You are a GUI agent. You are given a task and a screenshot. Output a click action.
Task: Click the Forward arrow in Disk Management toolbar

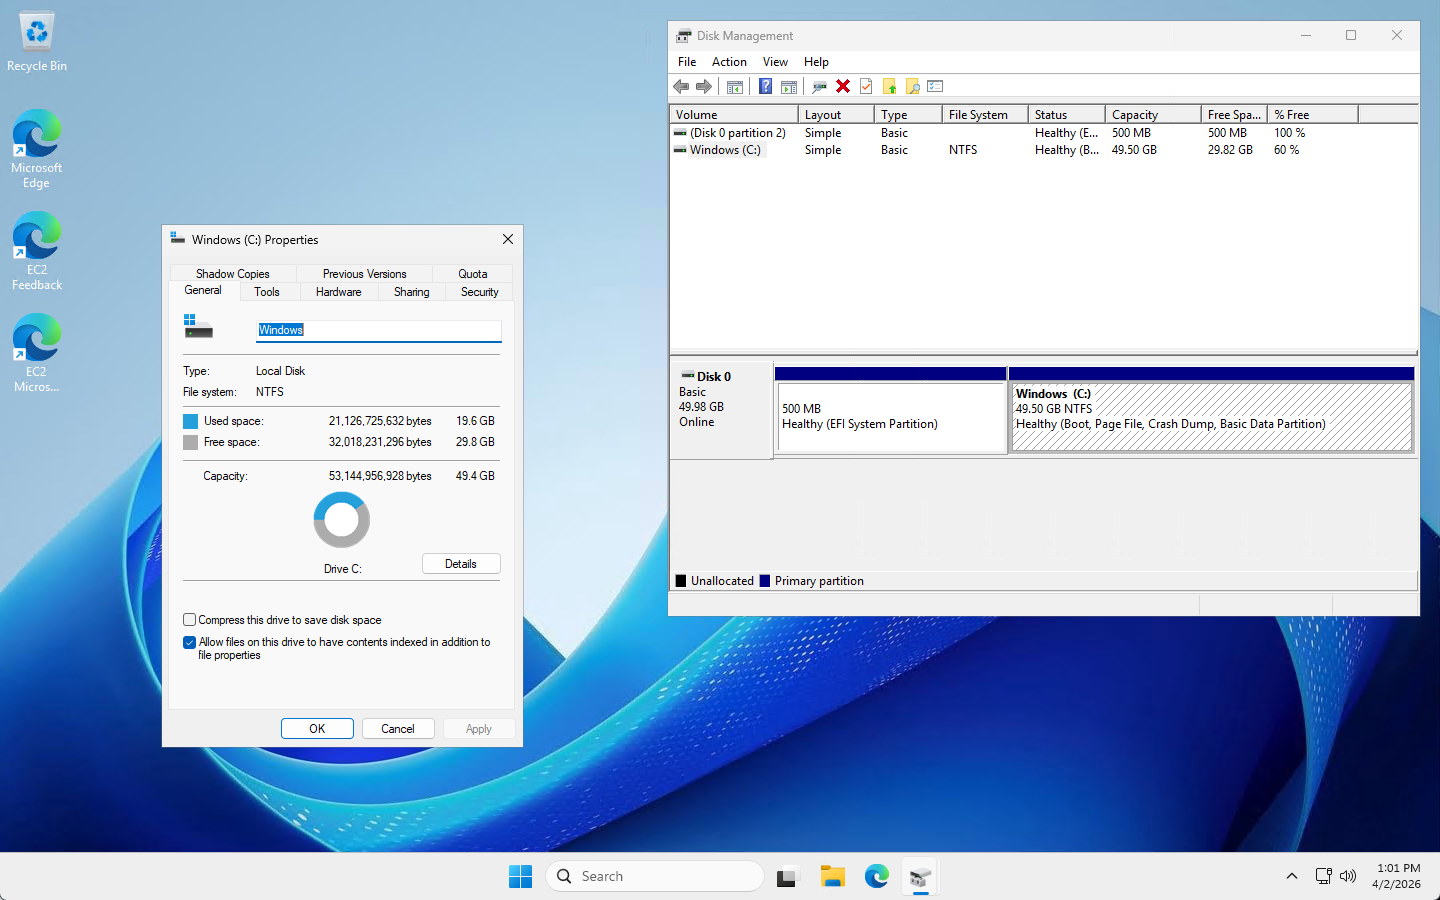(704, 87)
